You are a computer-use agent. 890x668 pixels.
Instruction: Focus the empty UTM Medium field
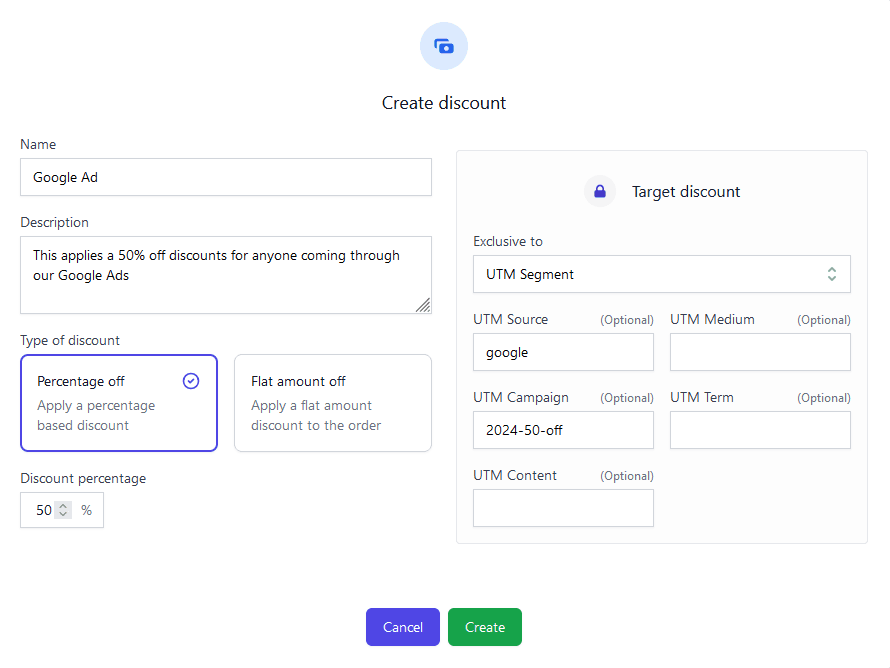pyautogui.click(x=760, y=352)
